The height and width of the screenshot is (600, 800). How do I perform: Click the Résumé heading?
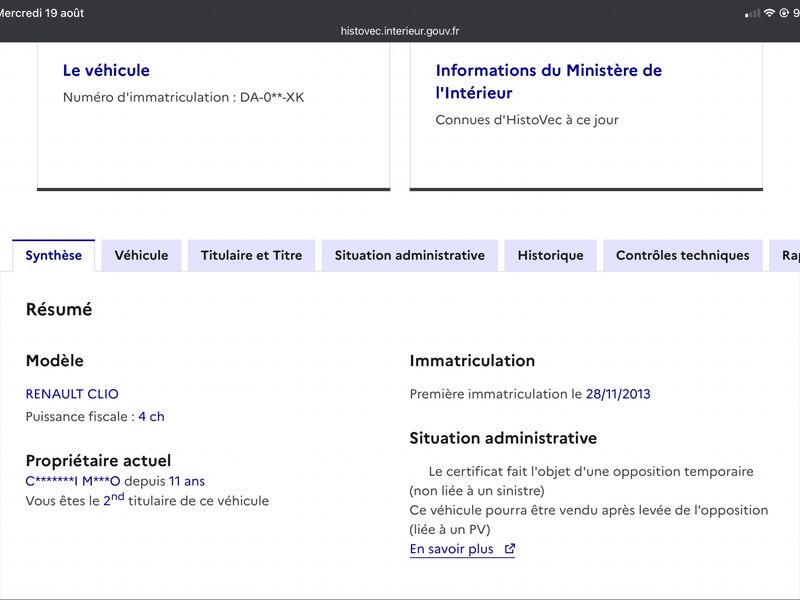coord(59,309)
